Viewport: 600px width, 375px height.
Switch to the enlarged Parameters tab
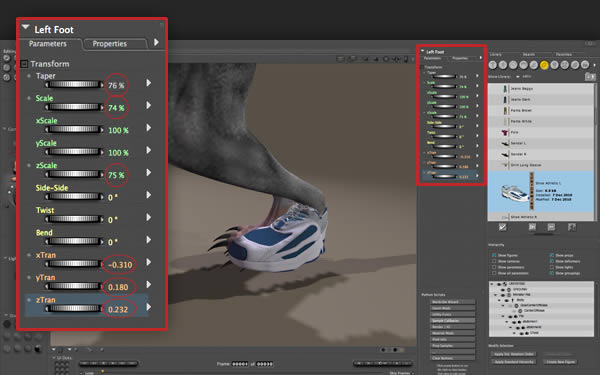48,44
